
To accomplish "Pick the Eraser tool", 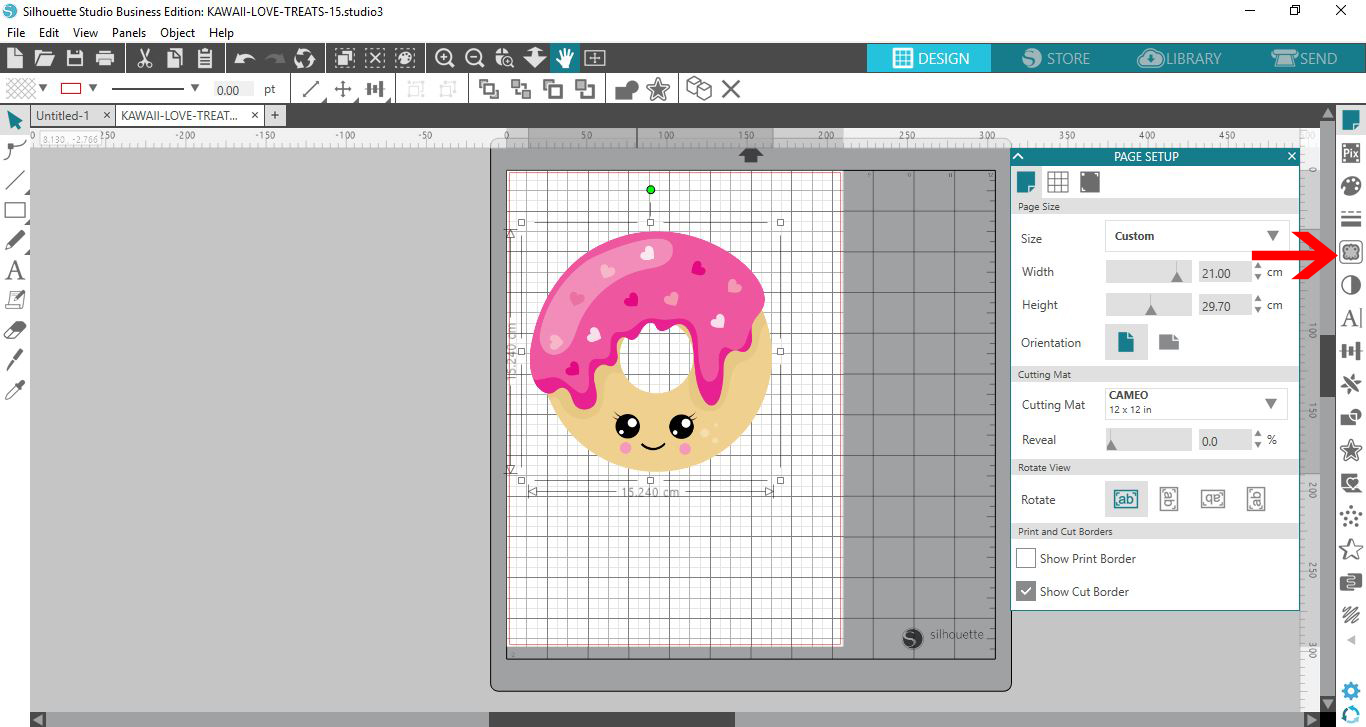I will pyautogui.click(x=15, y=329).
